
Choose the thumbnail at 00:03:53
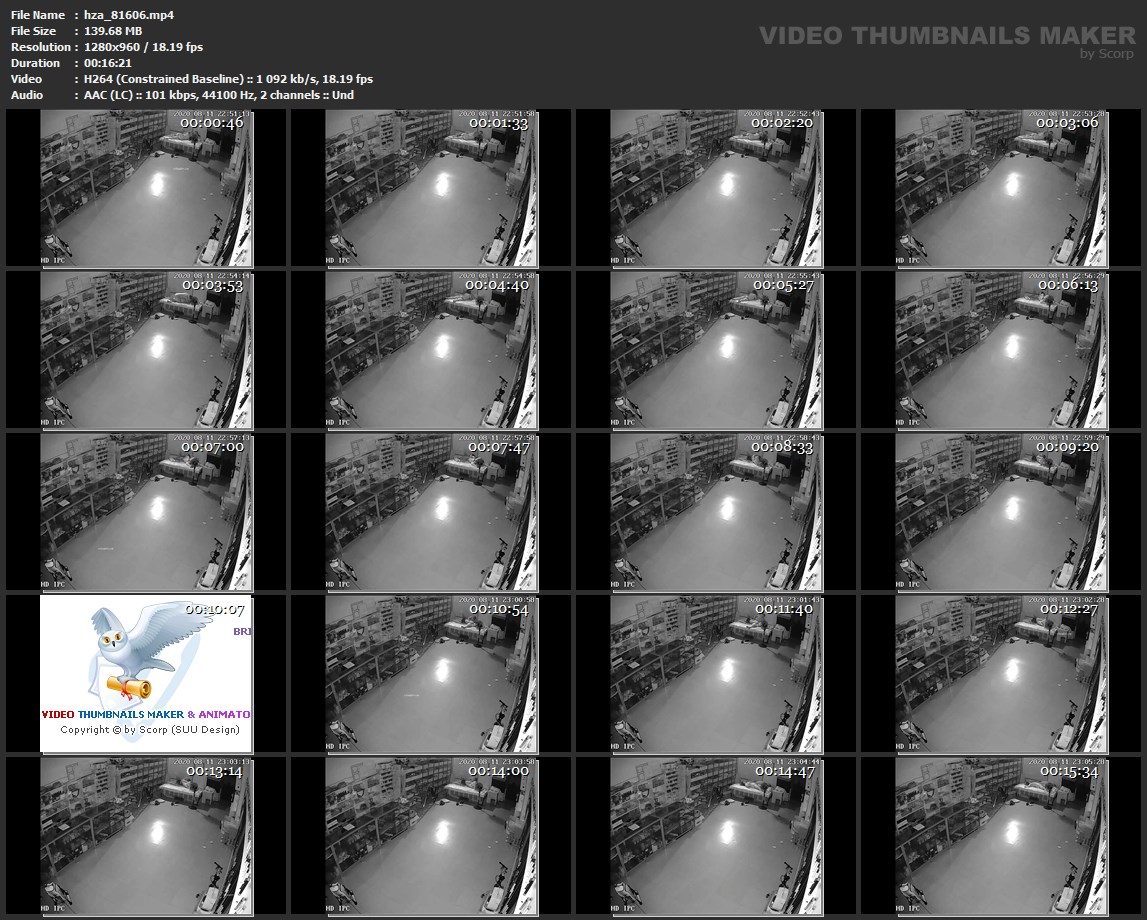146,349
